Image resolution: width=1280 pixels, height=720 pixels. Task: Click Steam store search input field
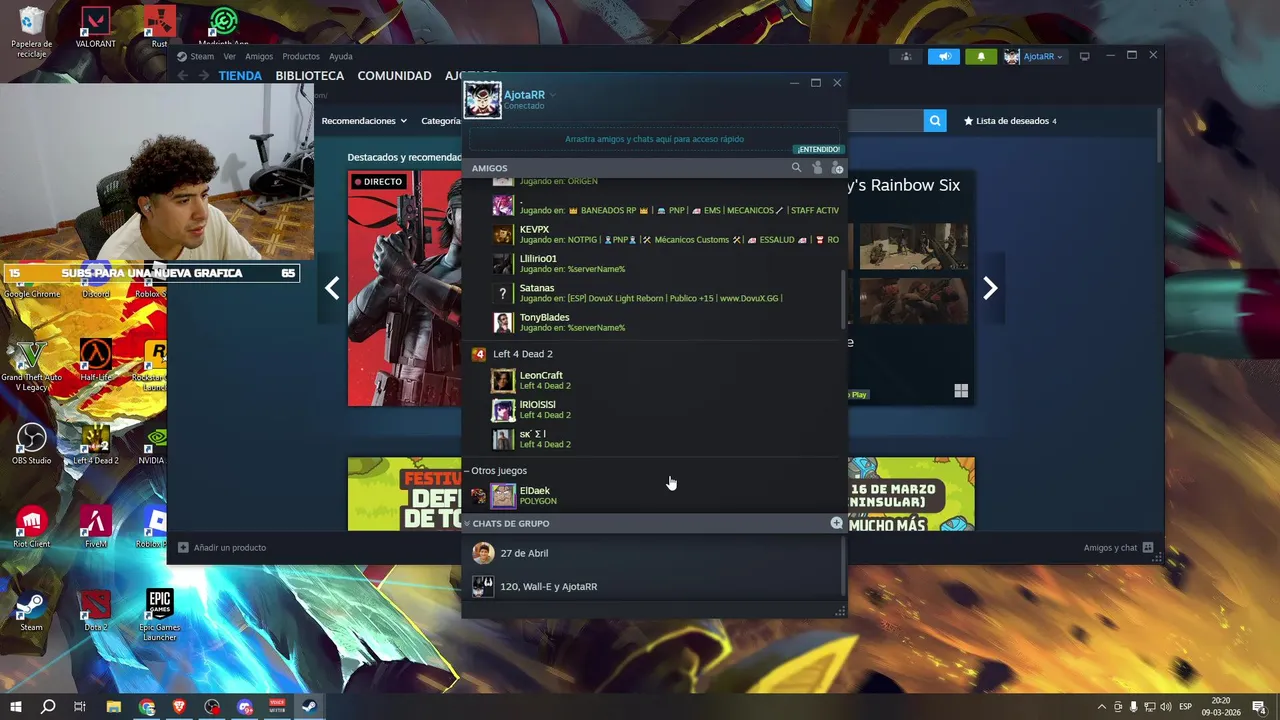885,121
